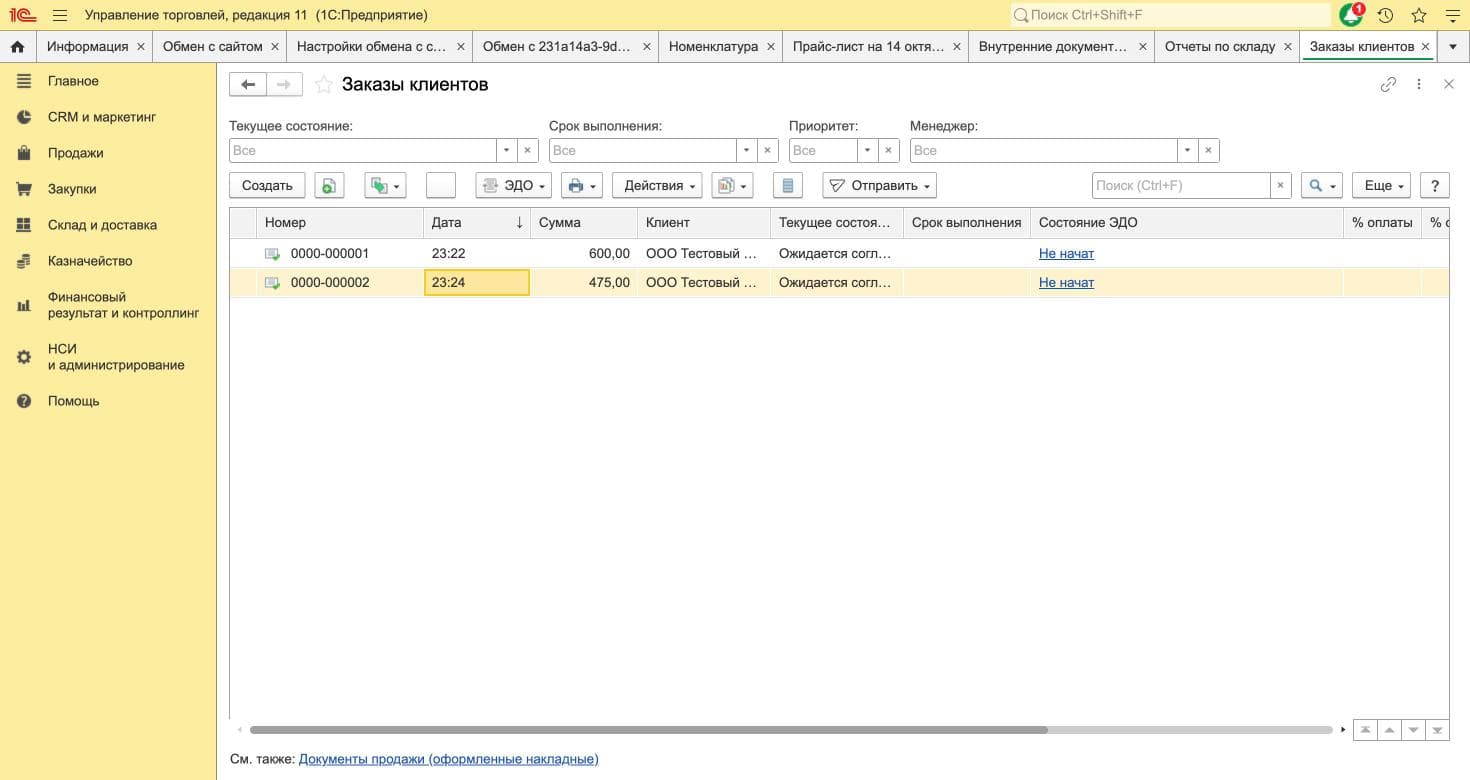
Task: Expand the Менеджер filter dropdown
Action: (x=1187, y=150)
